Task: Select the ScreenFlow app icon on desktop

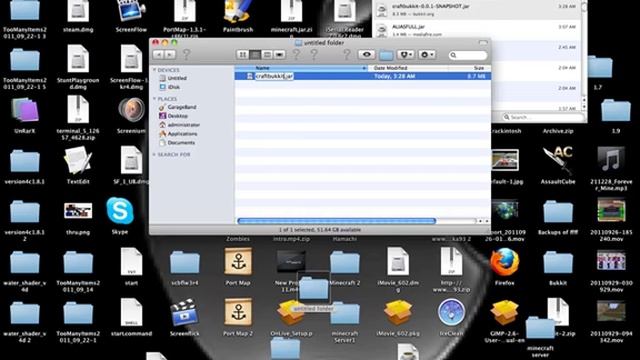Action: 131,11
